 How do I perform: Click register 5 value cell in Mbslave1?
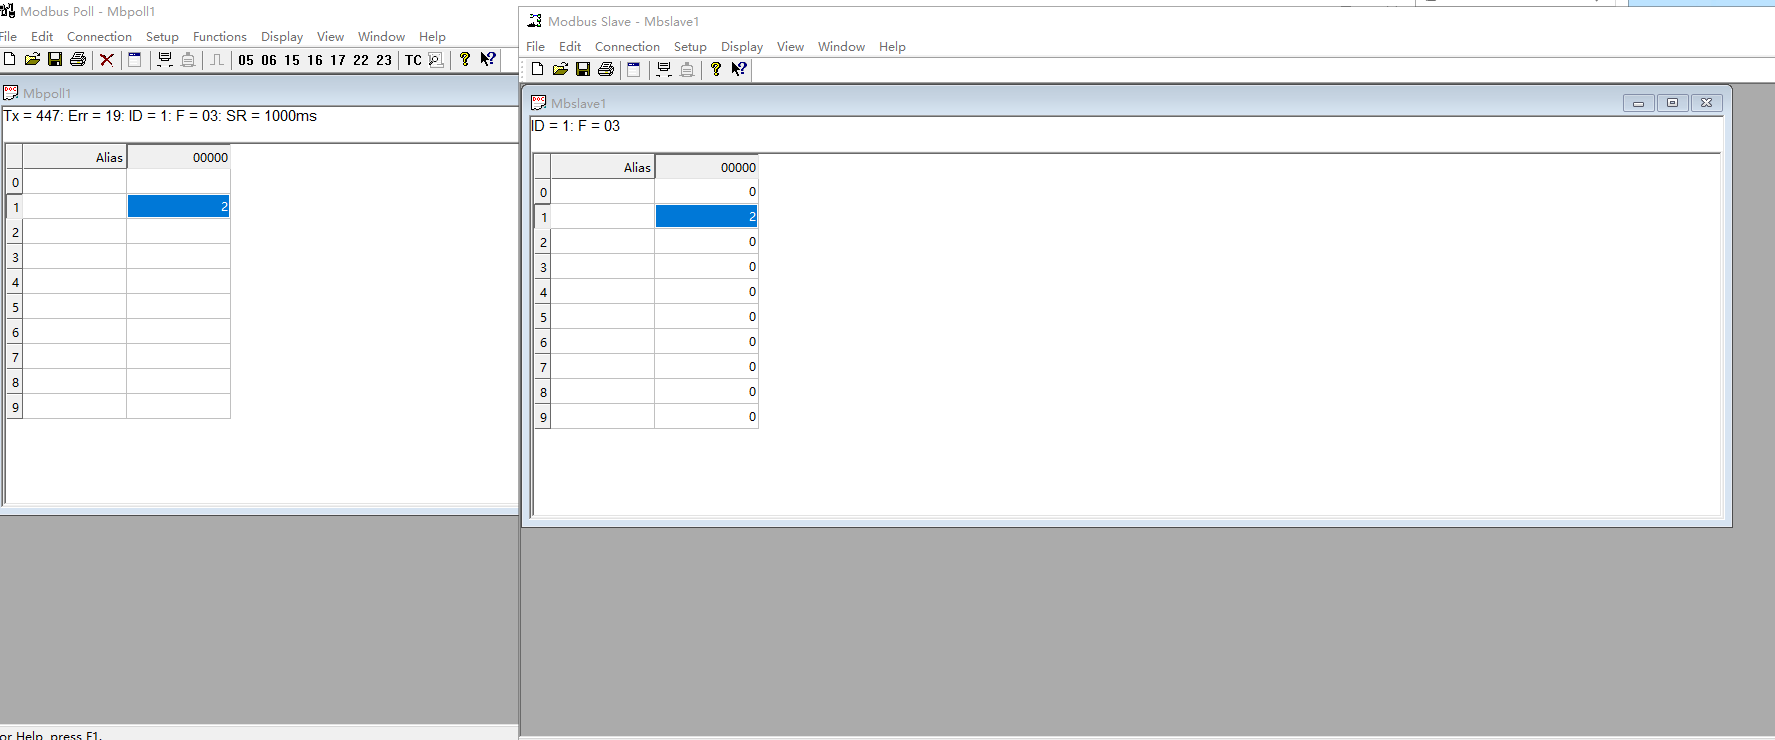[706, 317]
